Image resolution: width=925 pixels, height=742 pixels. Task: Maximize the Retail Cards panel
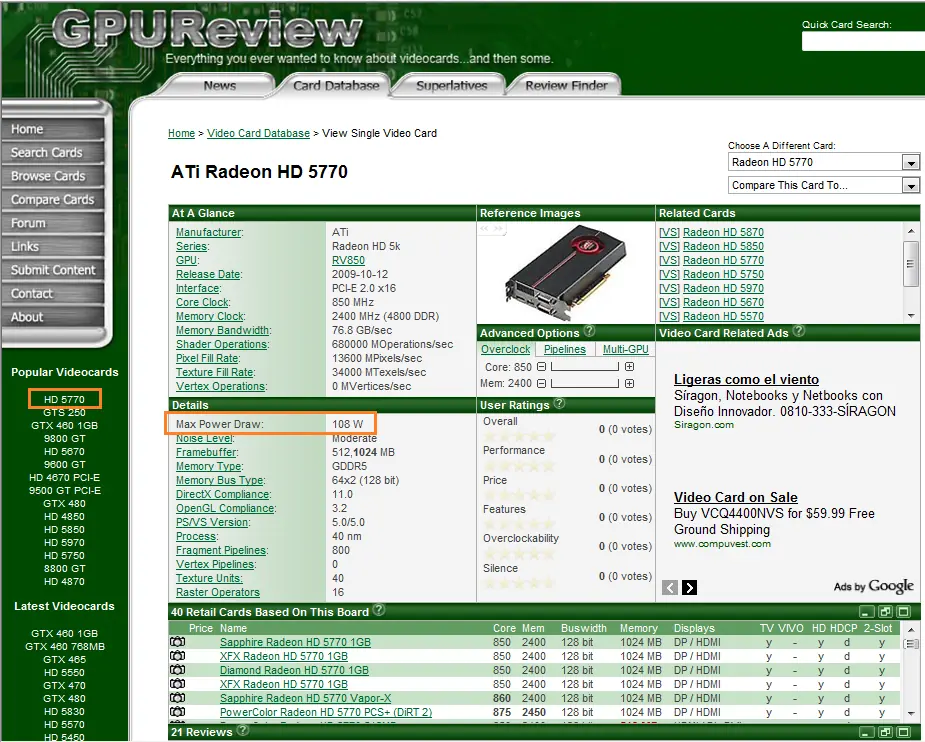(904, 612)
